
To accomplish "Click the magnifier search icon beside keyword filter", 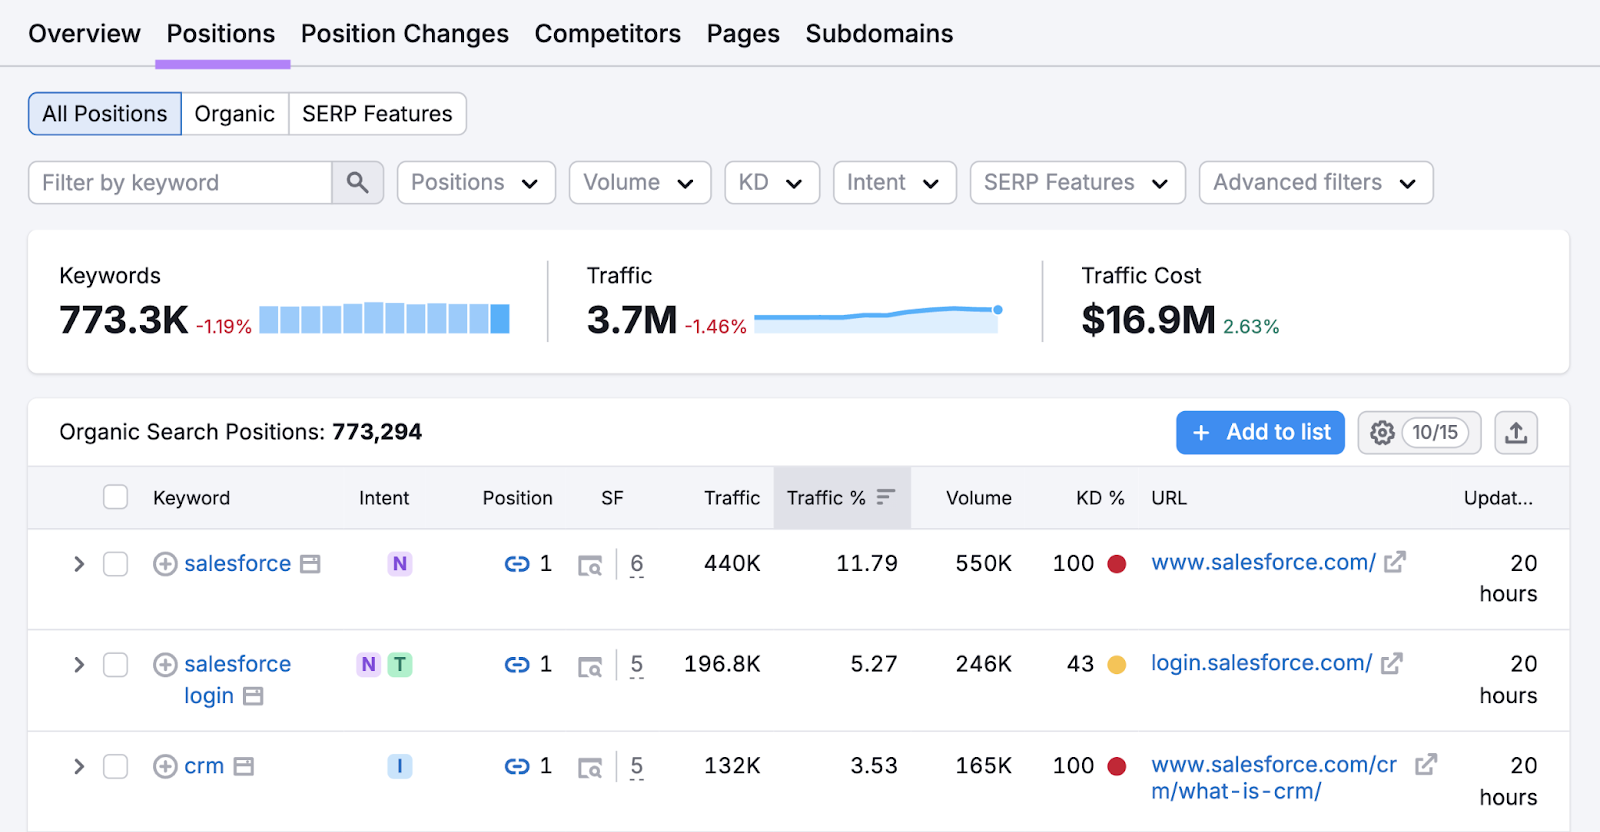I will (357, 183).
